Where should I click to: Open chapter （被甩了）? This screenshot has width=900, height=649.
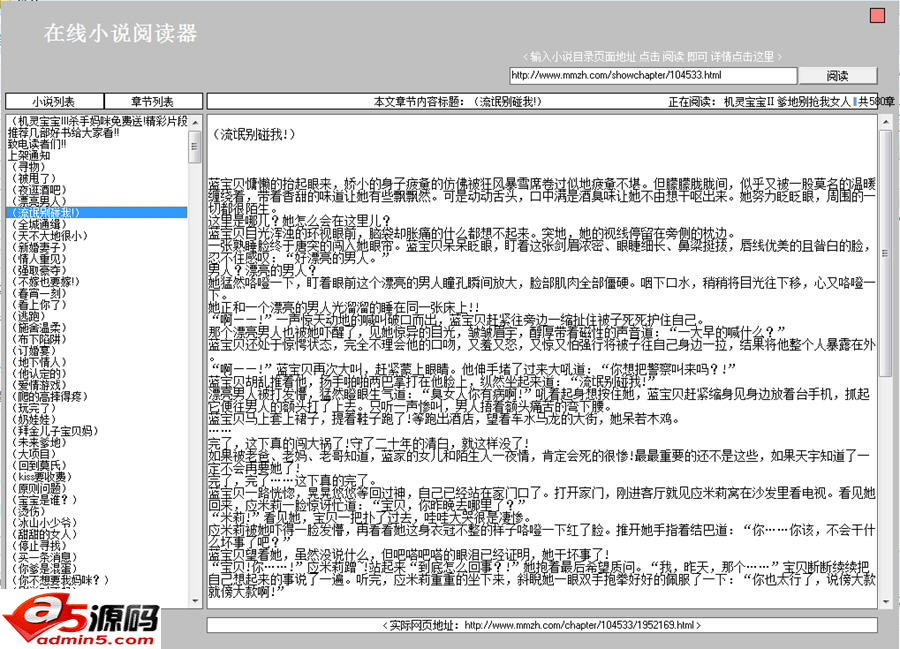tap(33, 178)
